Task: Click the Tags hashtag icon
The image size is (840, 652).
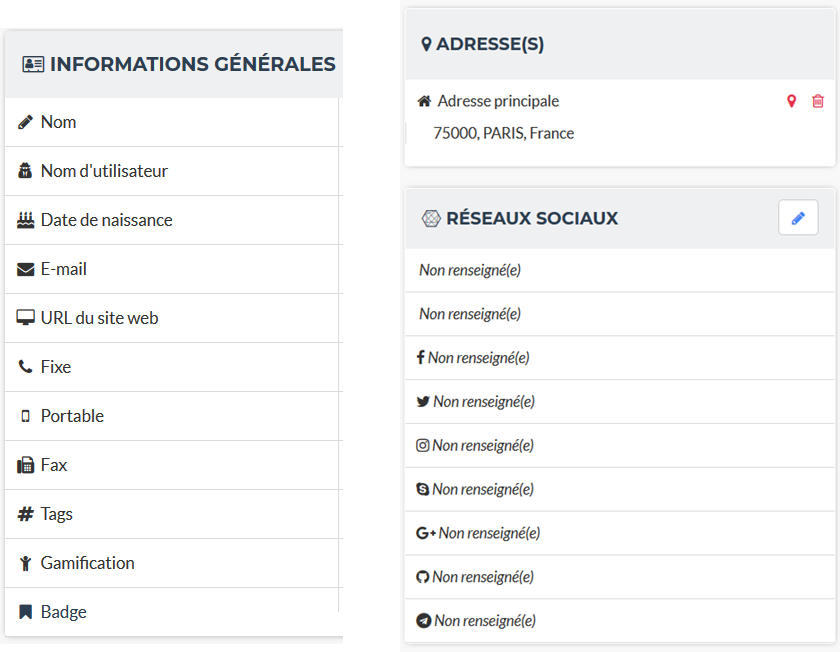Action: (26, 514)
